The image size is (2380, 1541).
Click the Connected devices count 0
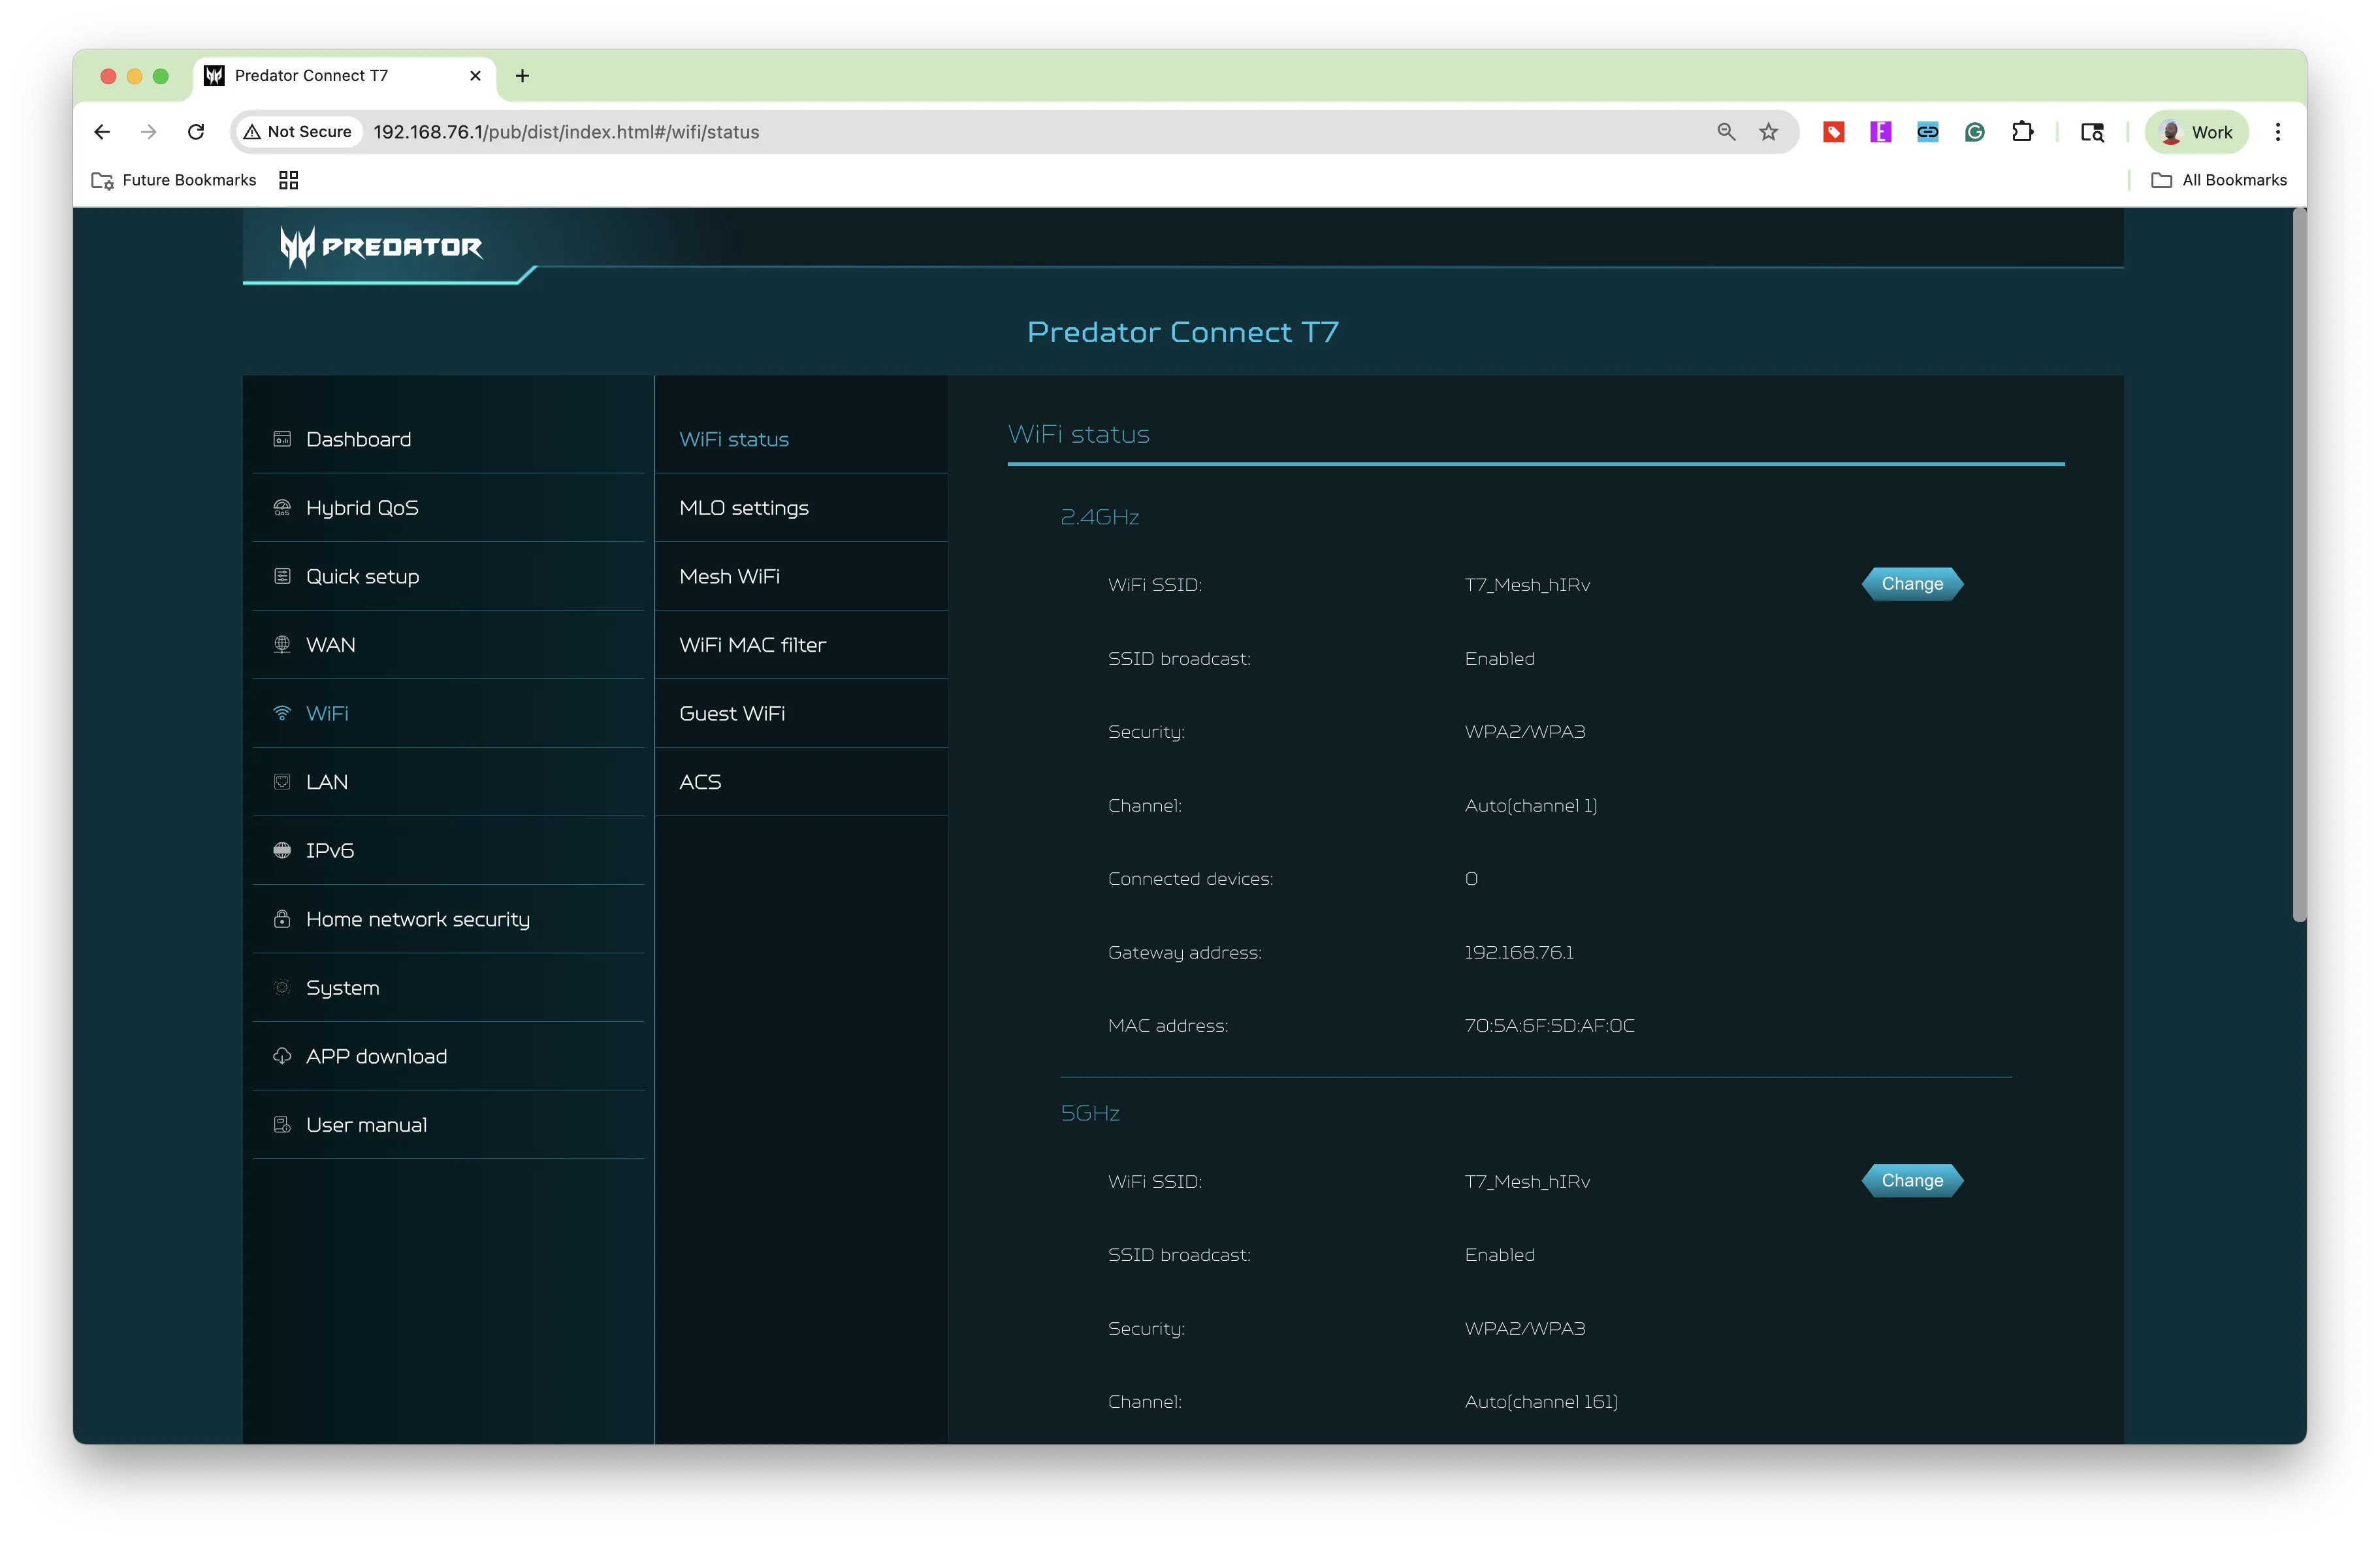[1471, 879]
